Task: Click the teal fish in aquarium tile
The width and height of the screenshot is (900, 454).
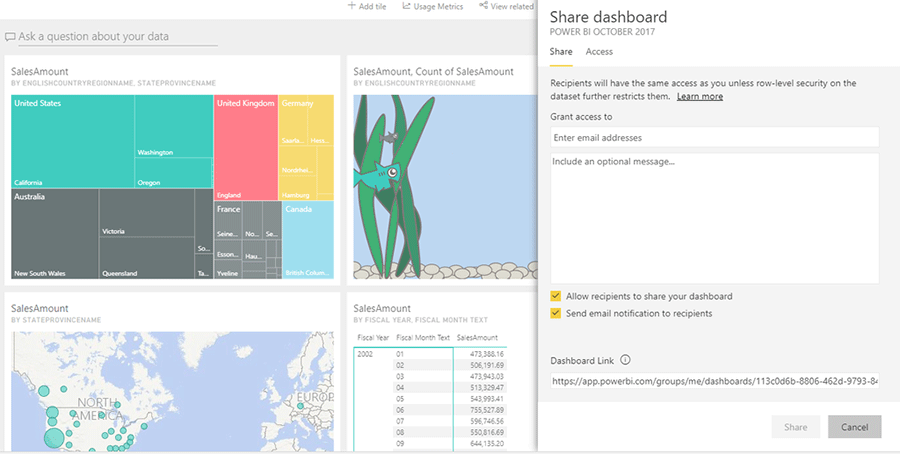Action: coord(377,174)
